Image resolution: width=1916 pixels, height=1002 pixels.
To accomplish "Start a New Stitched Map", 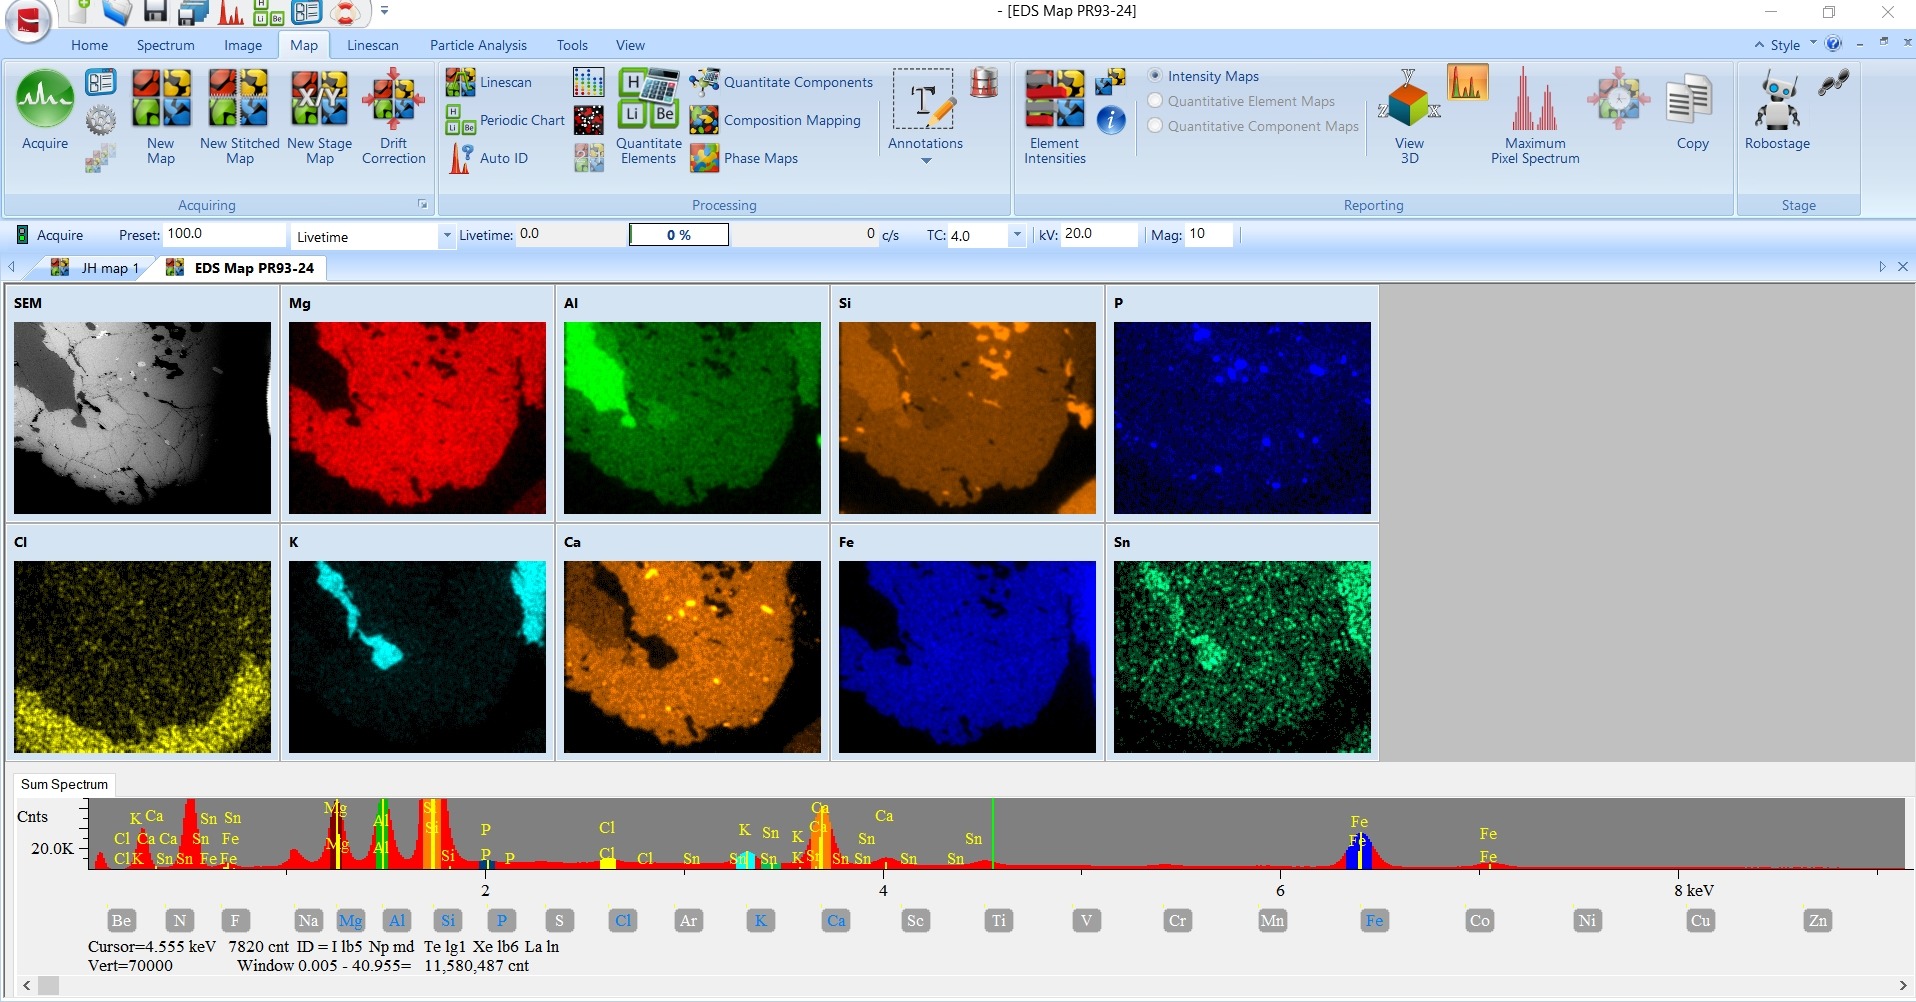I will 239,116.
